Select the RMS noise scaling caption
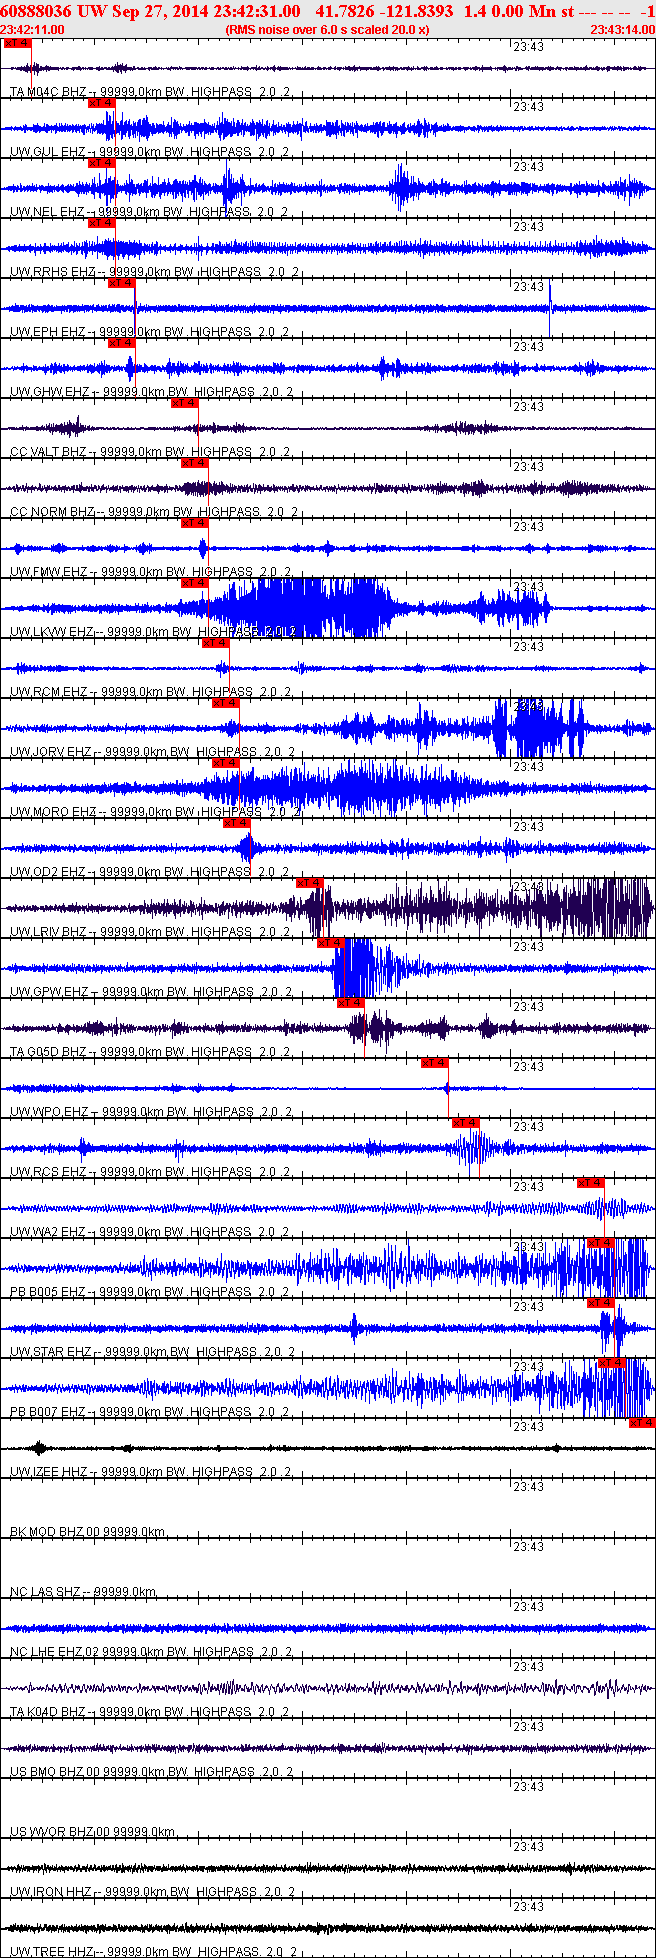Image resolution: width=656 pixels, height=1958 pixels. click(328, 30)
